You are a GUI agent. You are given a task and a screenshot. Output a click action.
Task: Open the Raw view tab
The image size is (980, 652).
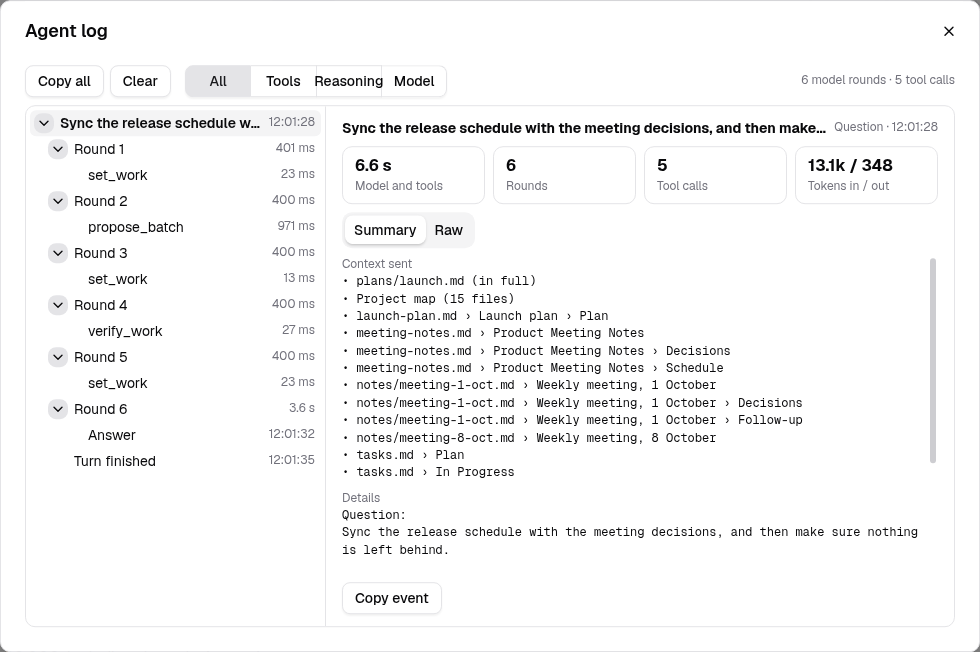[x=449, y=230]
